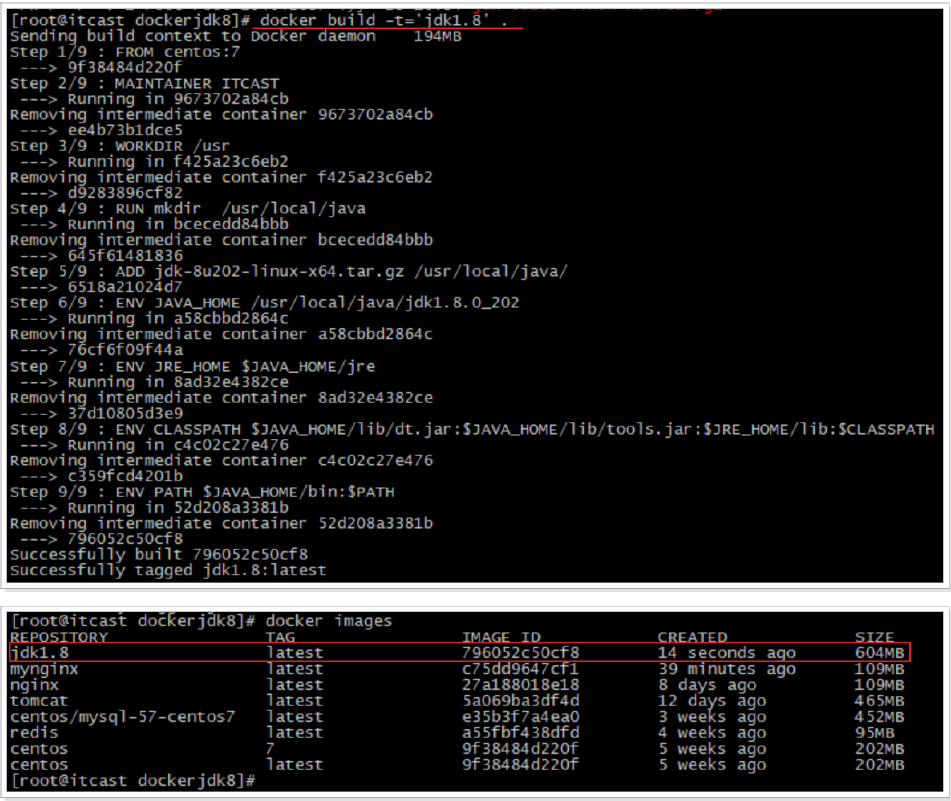Select the 'Step 6/9 : ENV JAVA_HOME' line

[264, 303]
